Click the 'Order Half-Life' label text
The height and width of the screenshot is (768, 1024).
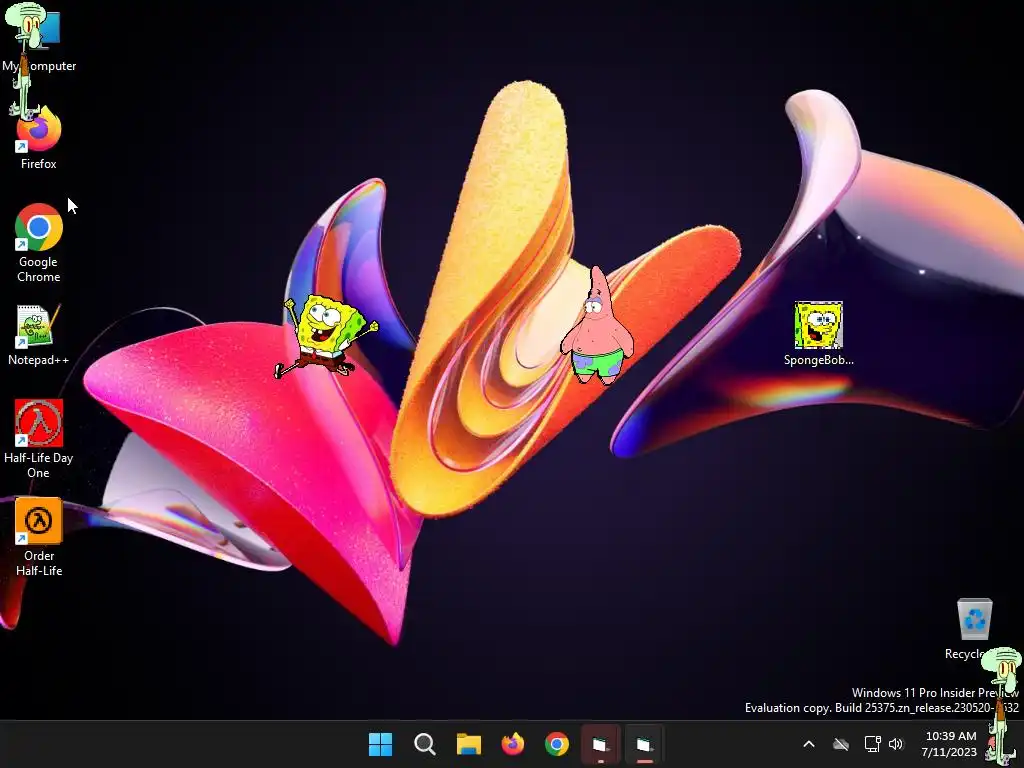click(x=39, y=563)
